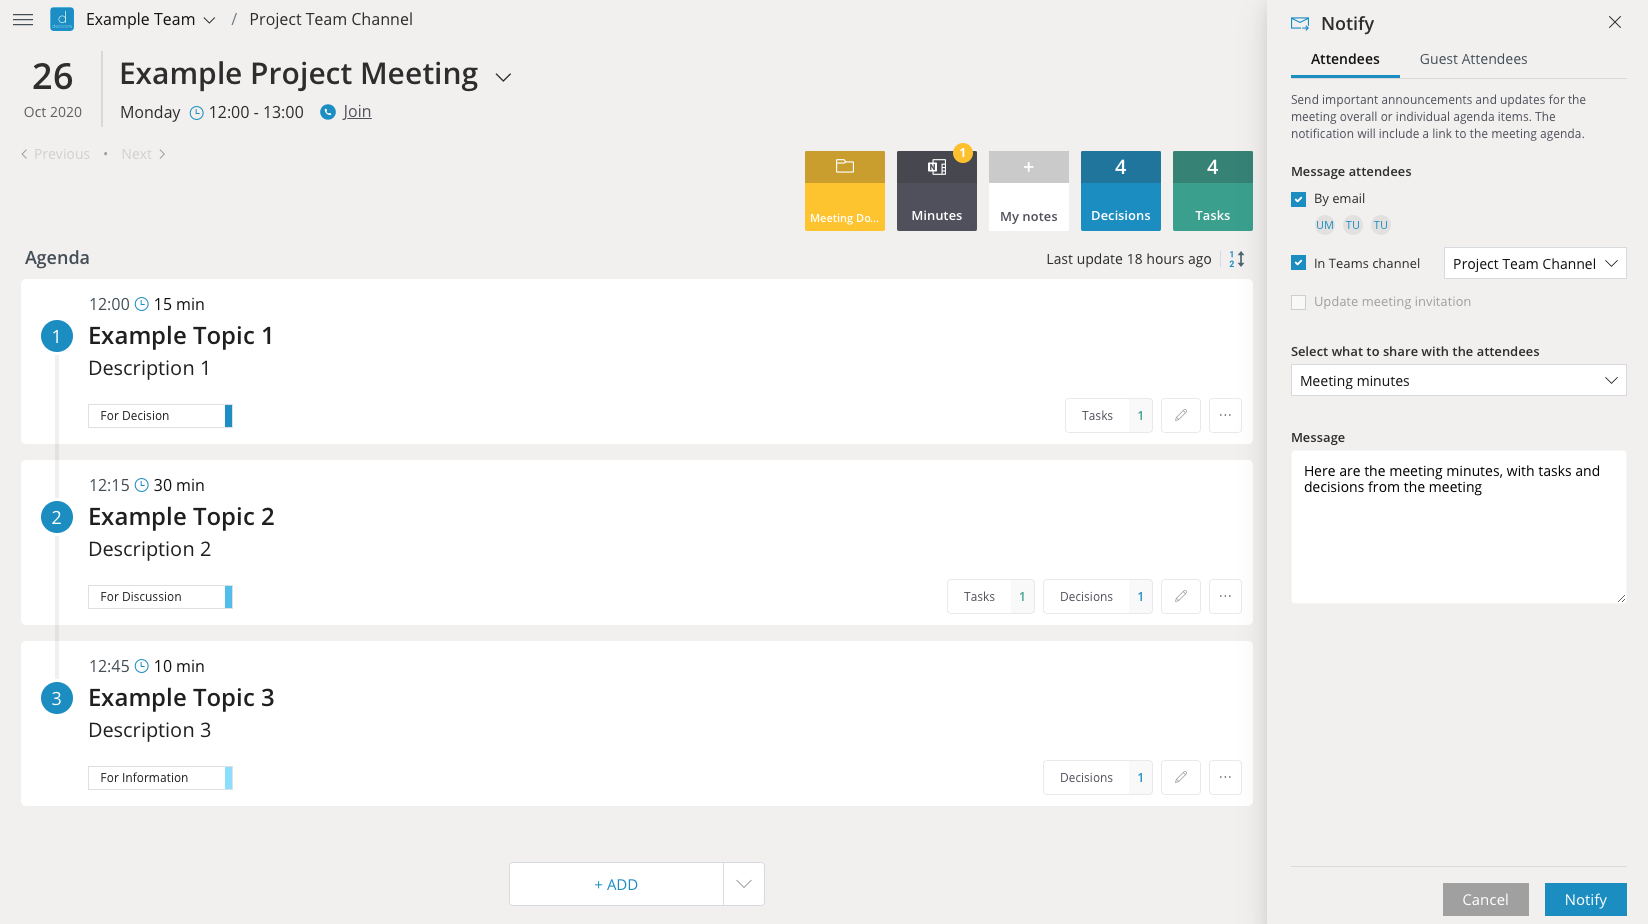This screenshot has width=1648, height=924.
Task: Uncheck the By email checkbox
Action: tap(1299, 199)
